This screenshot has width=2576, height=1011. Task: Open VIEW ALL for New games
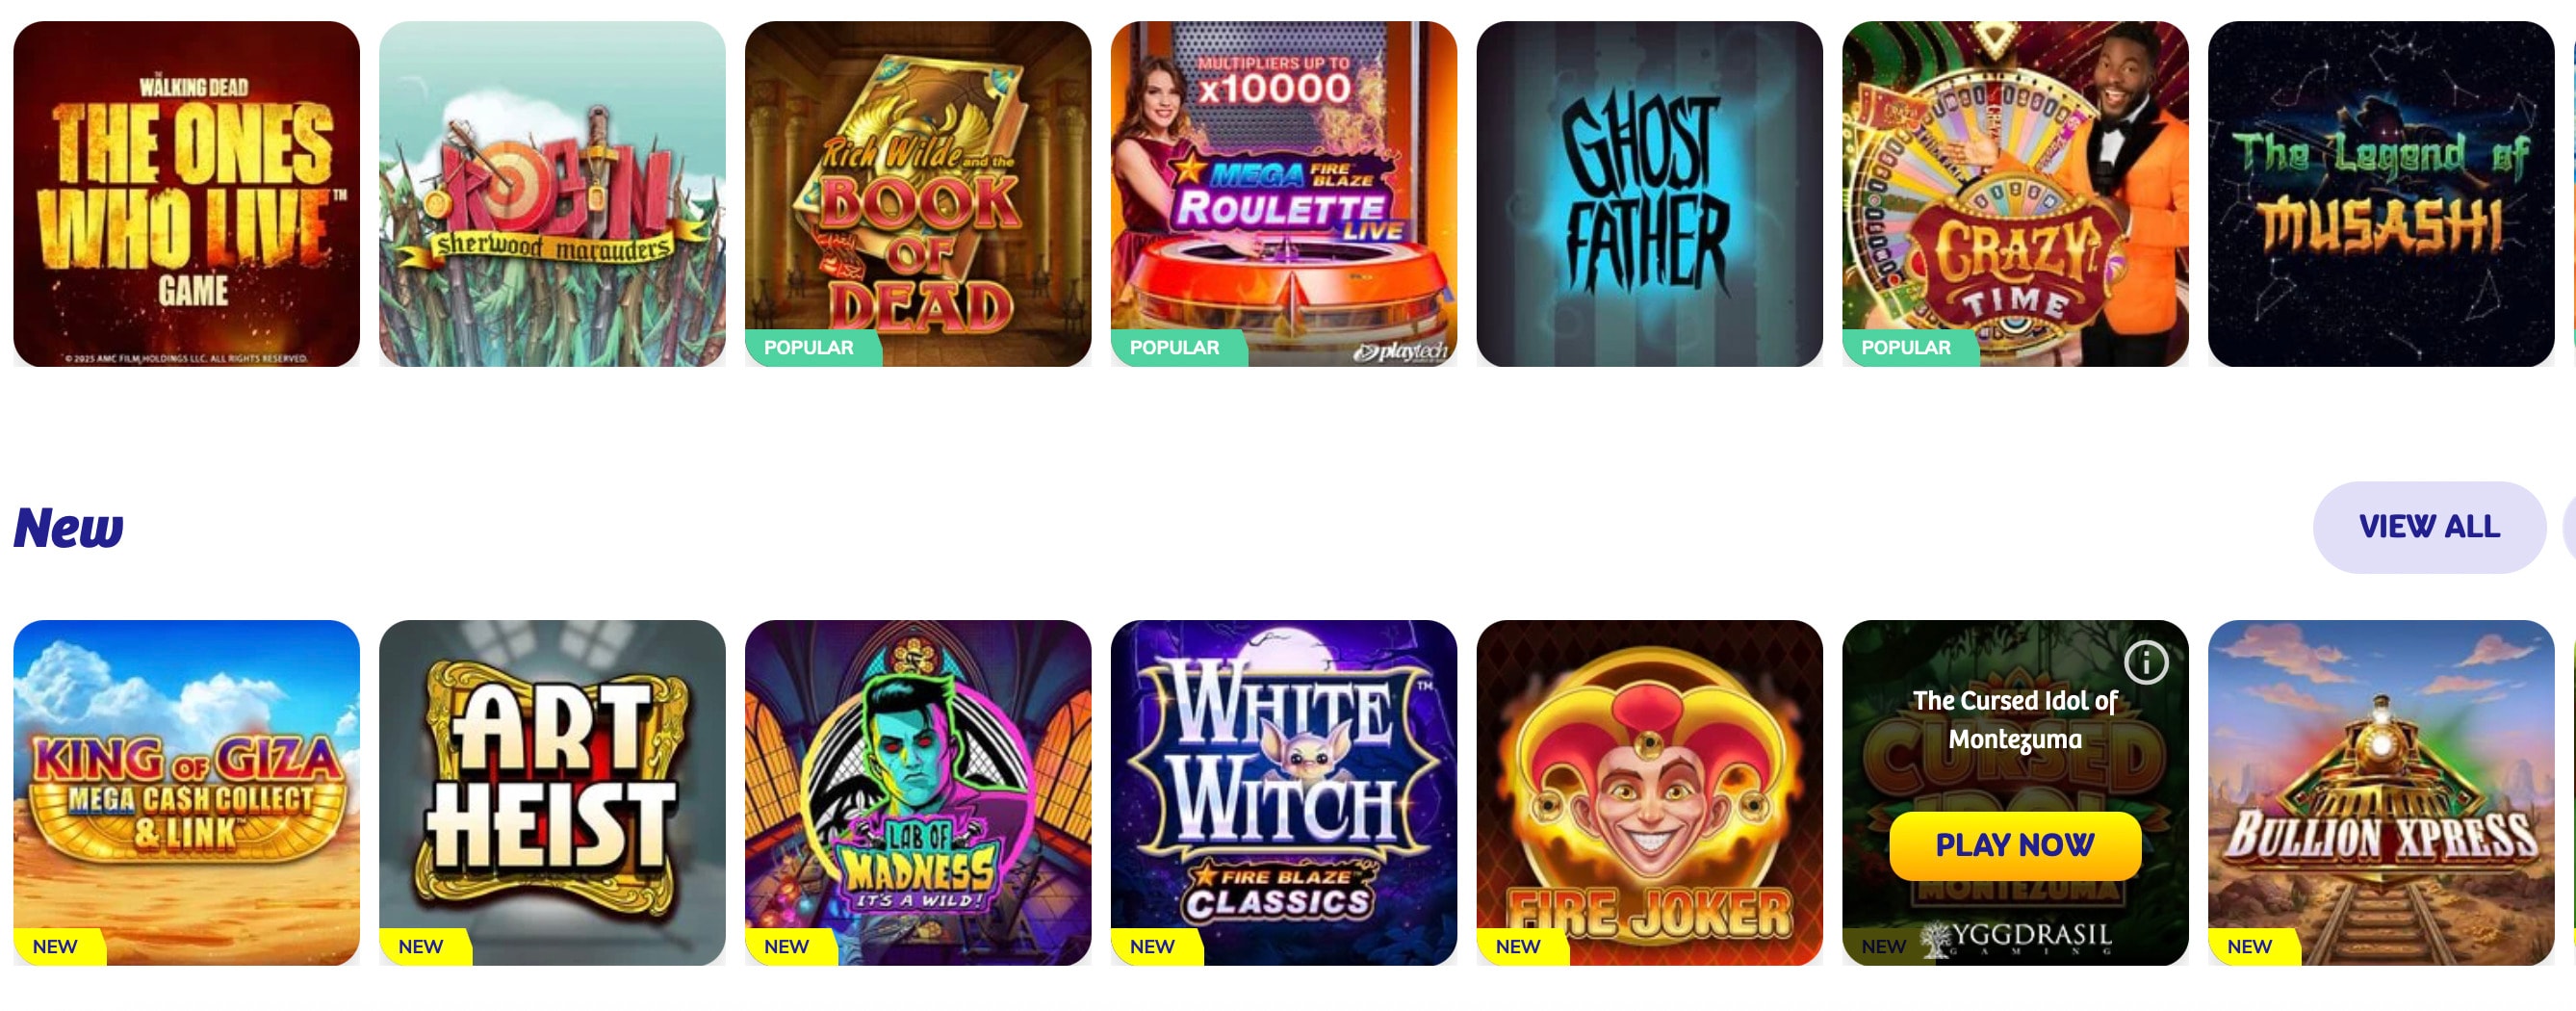tap(2429, 527)
